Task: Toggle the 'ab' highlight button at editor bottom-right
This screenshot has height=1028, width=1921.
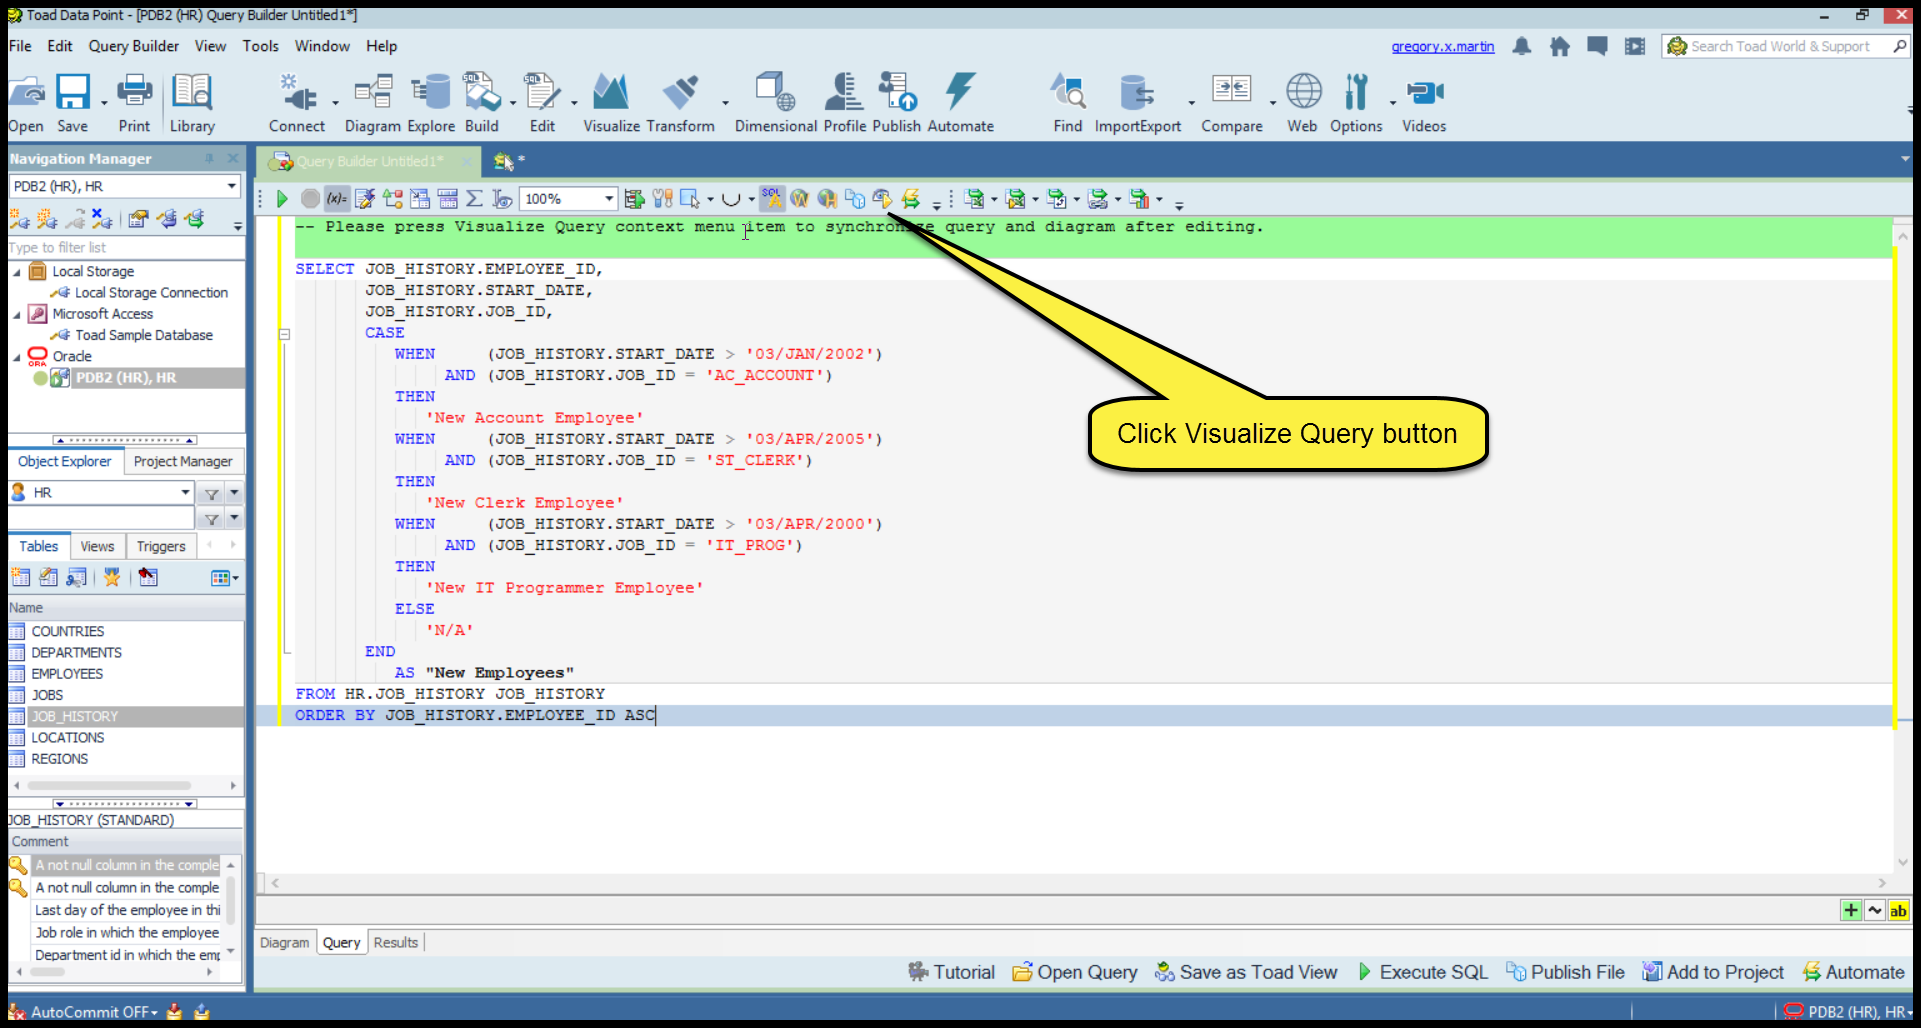Action: pos(1898,910)
